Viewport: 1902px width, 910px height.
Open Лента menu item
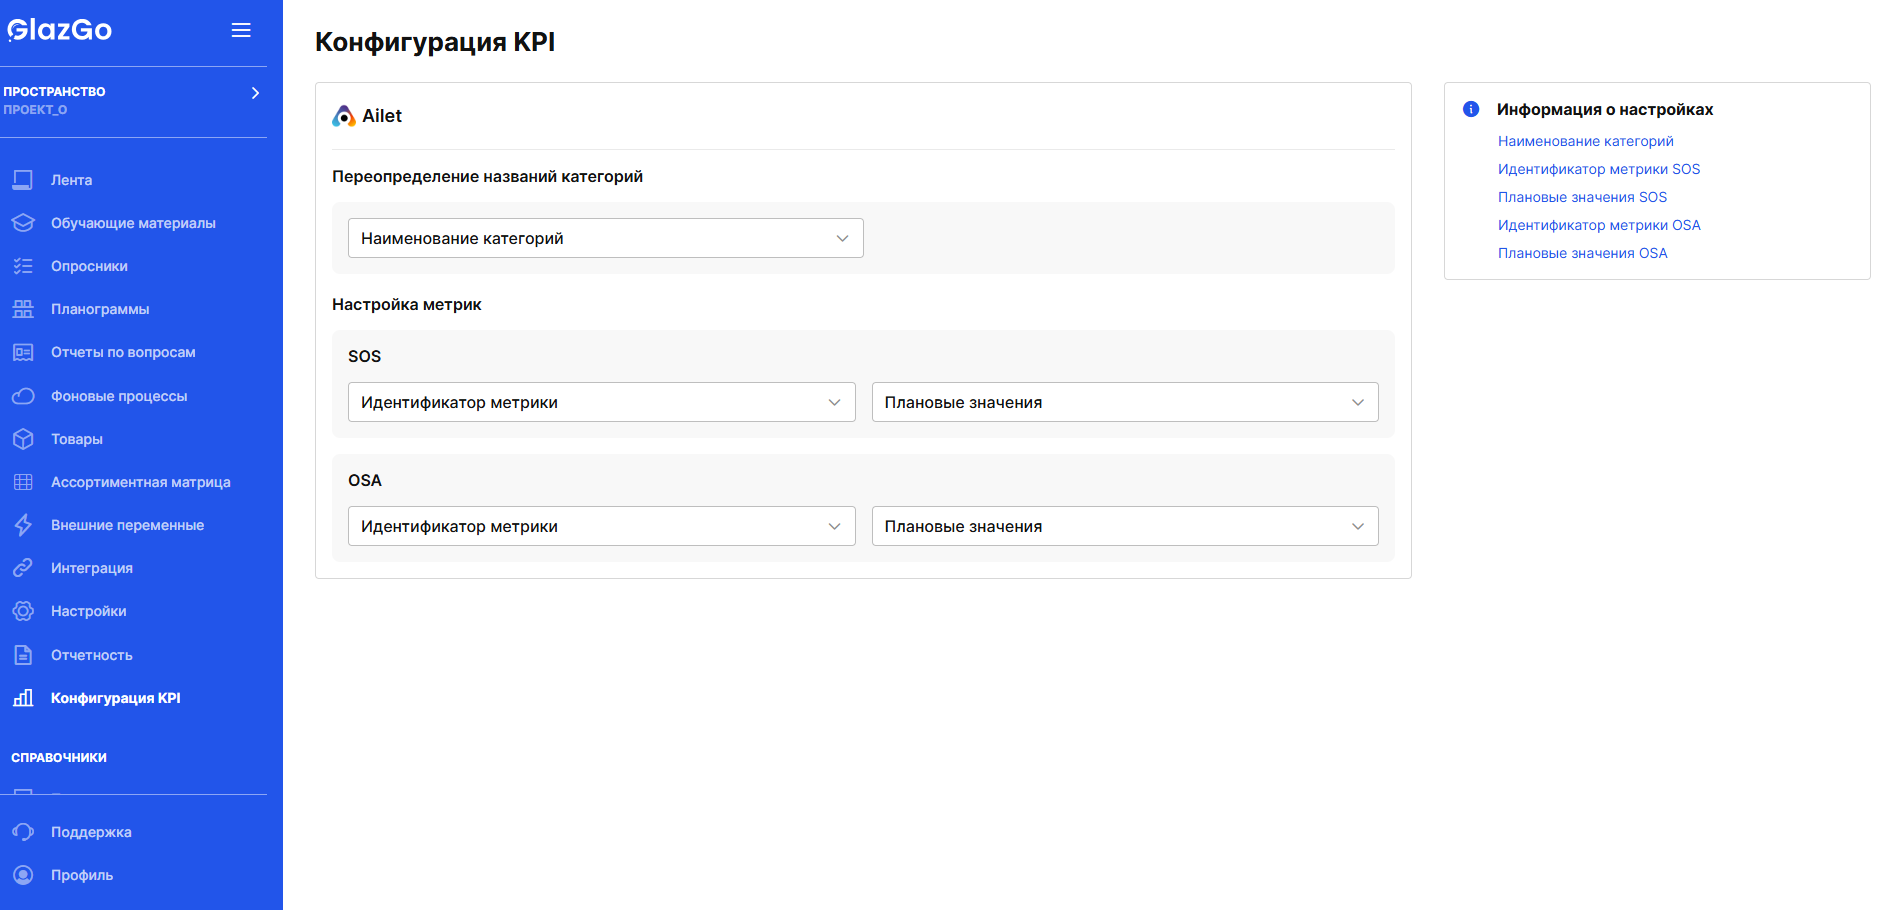[x=72, y=180]
